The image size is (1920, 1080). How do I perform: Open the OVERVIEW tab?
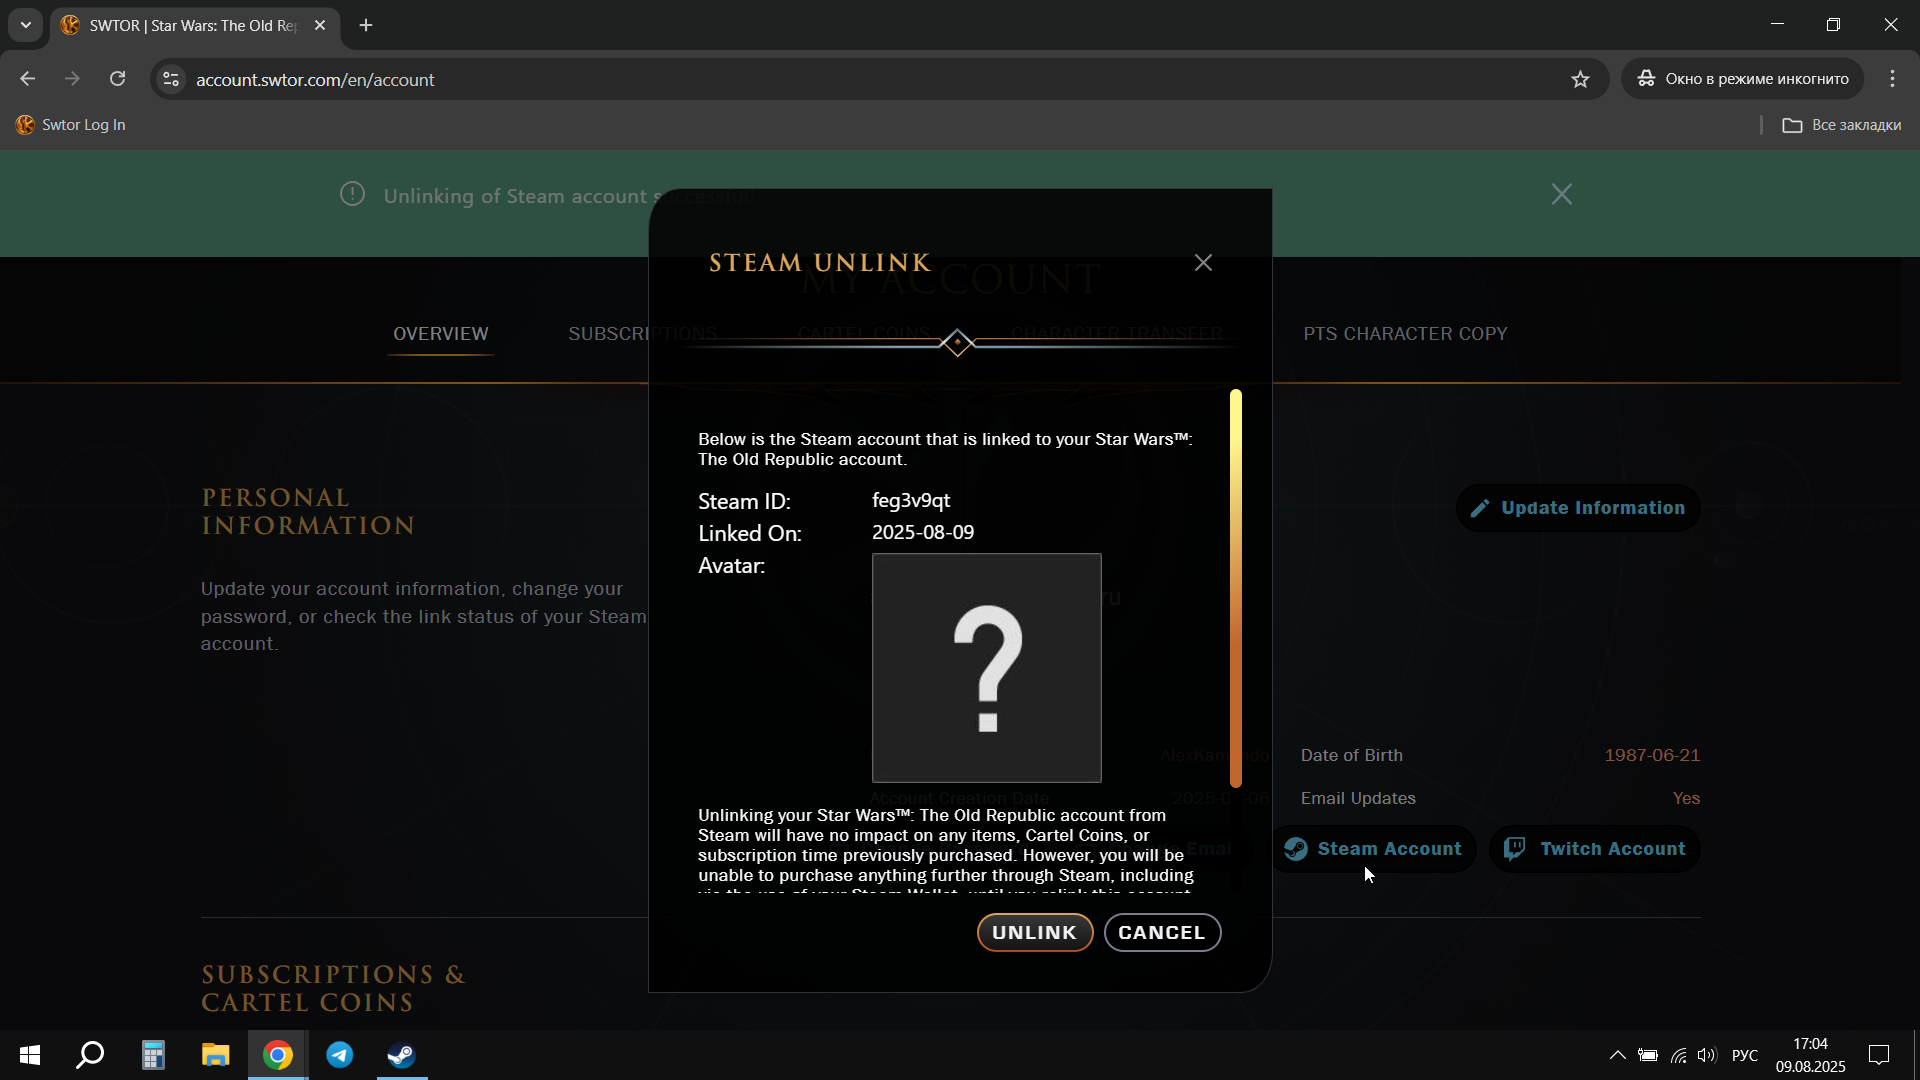tap(441, 334)
